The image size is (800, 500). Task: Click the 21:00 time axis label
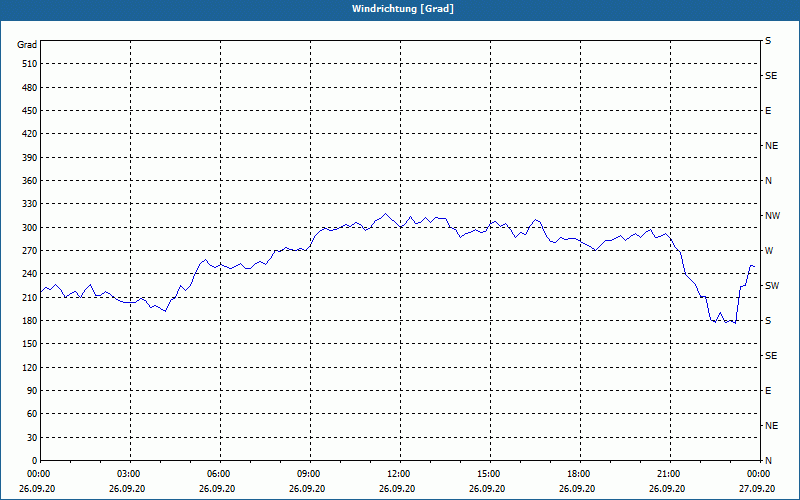pos(670,474)
